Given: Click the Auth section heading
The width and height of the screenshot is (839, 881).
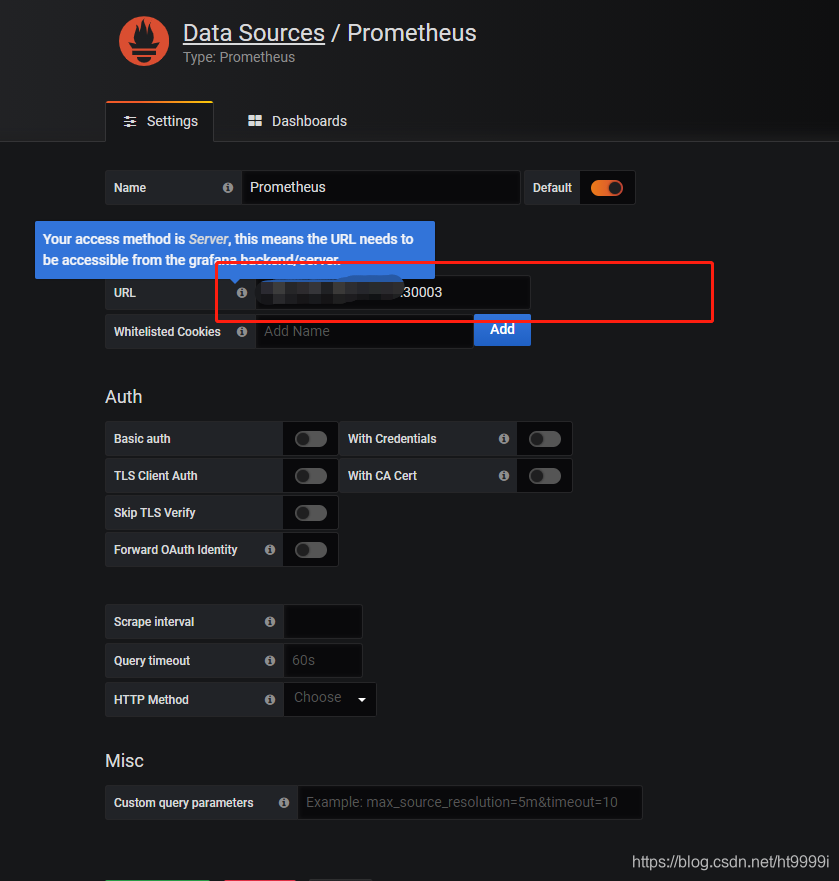Looking at the screenshot, I should 124,397.
